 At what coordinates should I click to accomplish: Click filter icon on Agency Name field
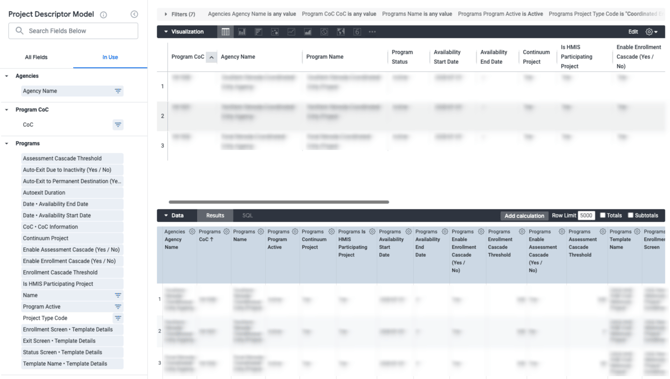click(118, 91)
